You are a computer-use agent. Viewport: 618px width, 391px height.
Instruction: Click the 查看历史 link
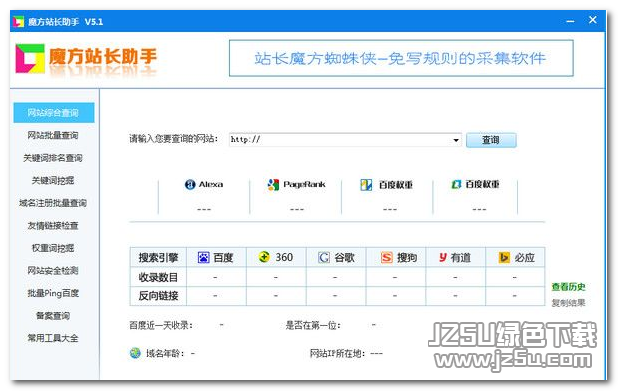[x=568, y=287]
